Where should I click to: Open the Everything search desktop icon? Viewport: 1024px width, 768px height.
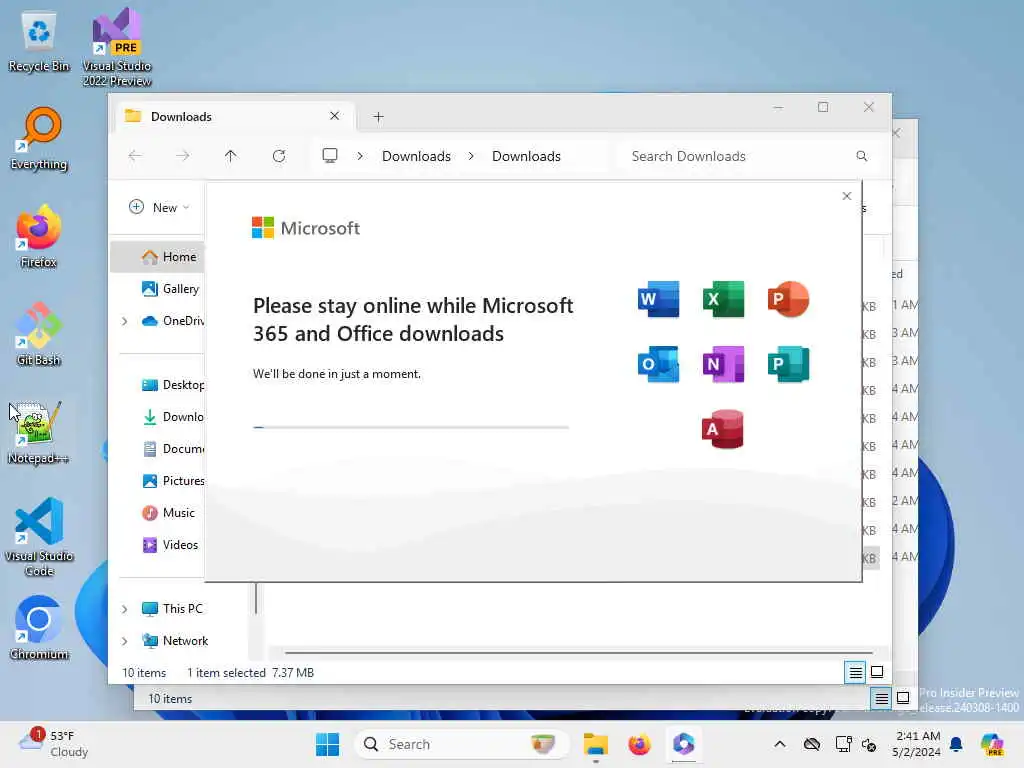click(x=39, y=138)
